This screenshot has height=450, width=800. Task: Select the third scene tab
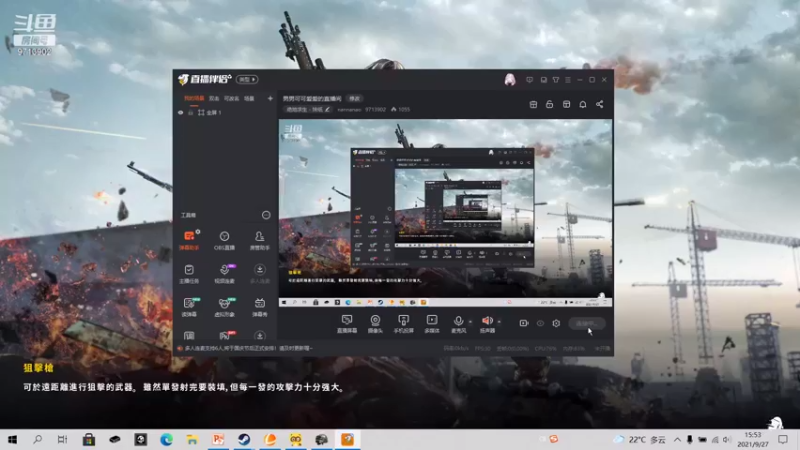tap(231, 98)
